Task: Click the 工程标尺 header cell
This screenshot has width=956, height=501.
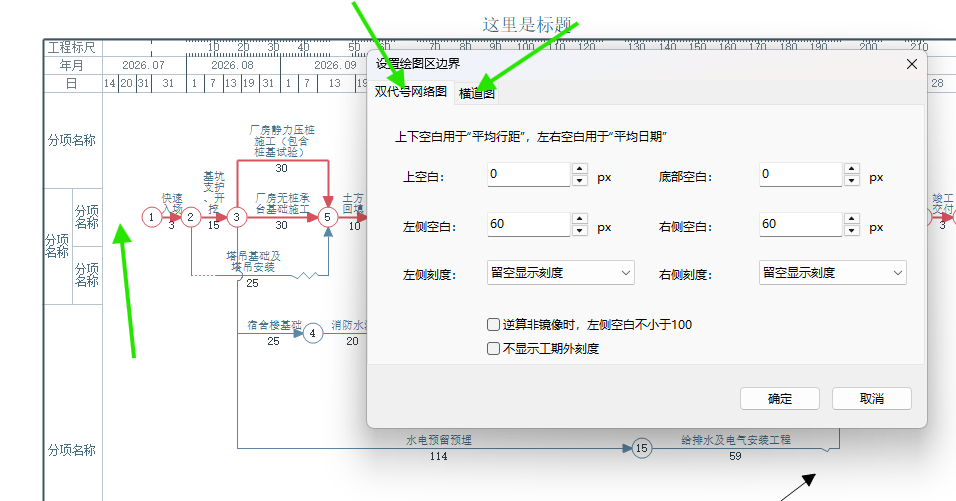Action: click(72, 48)
